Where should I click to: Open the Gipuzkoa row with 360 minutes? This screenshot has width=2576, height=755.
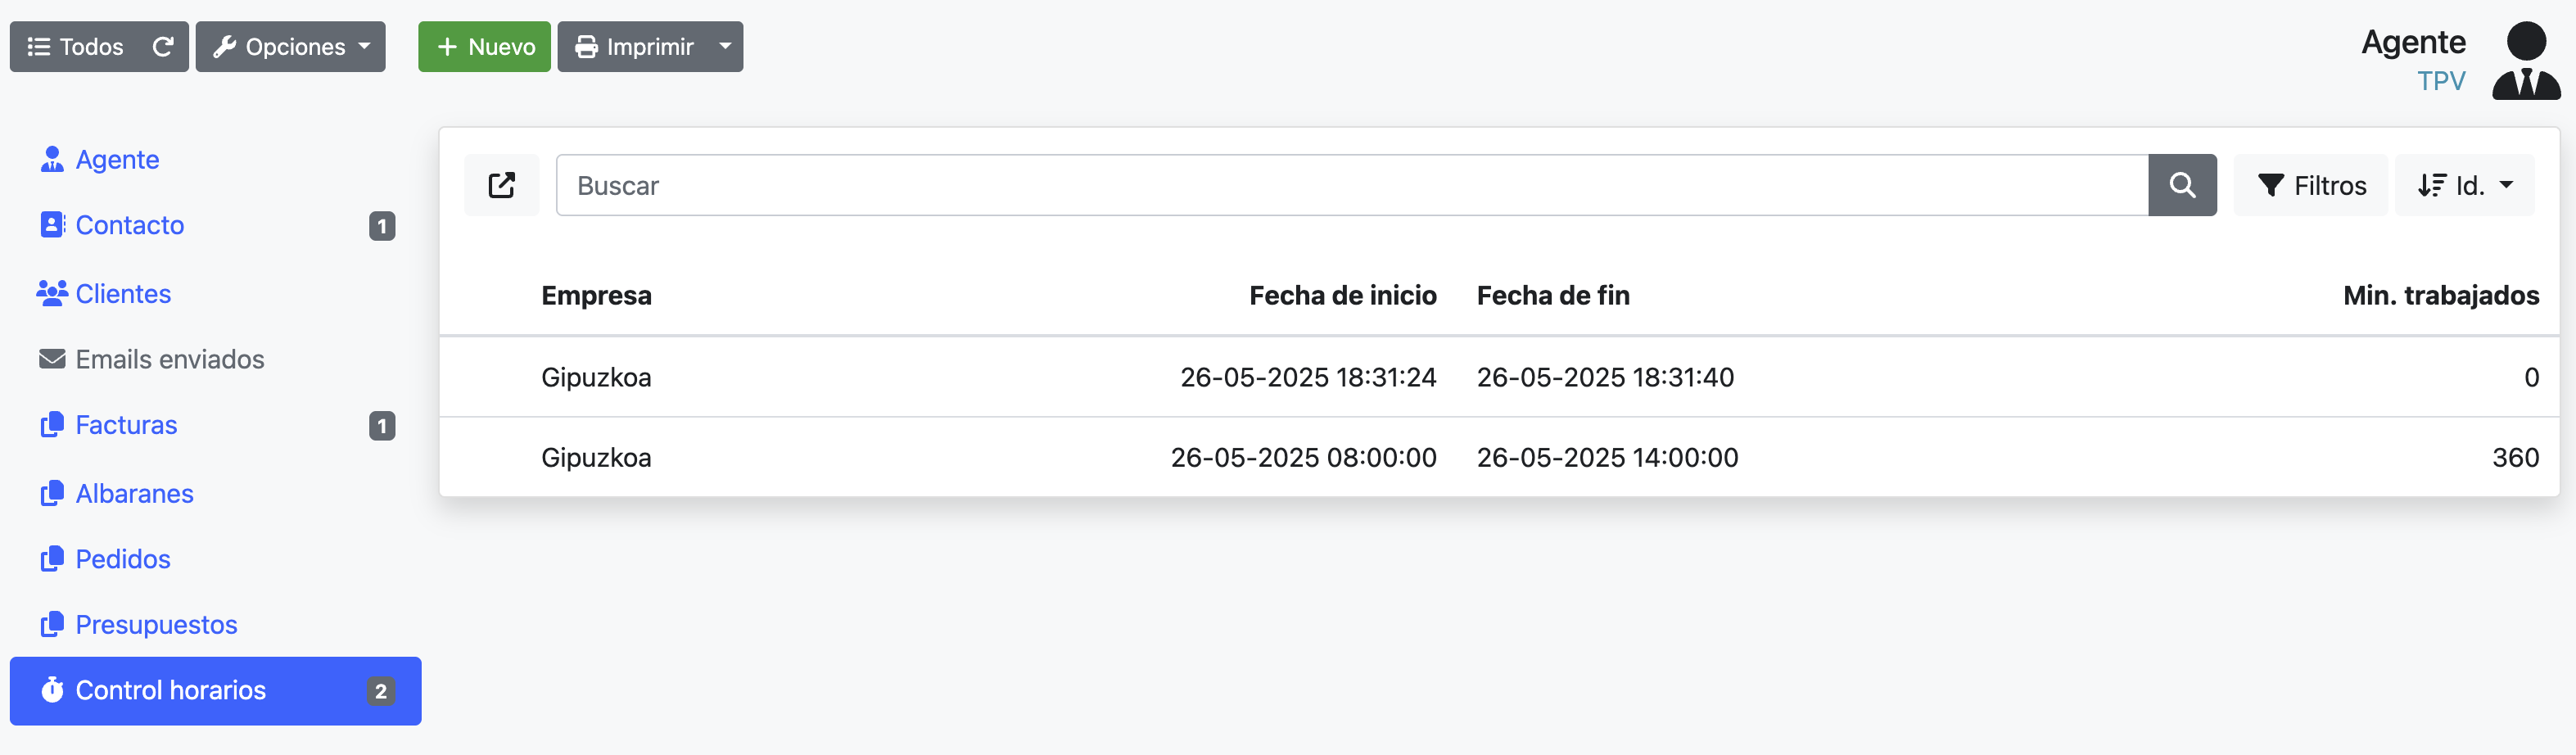click(1499, 457)
